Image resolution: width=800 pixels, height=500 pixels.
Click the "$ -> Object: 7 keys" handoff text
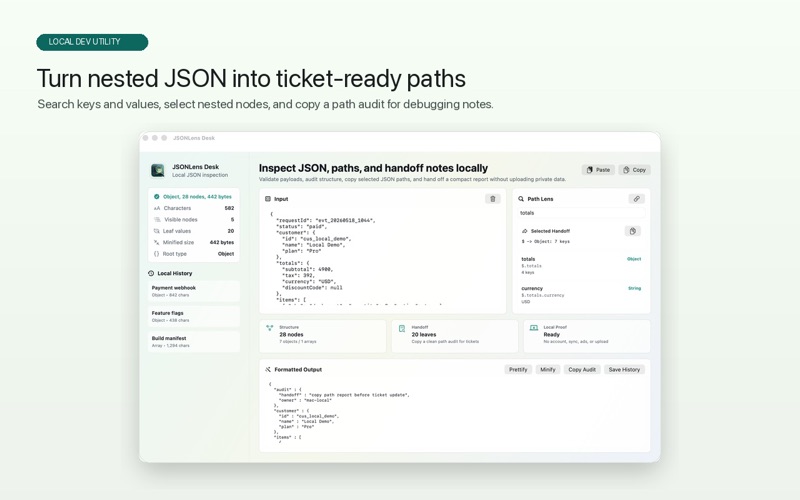(545, 241)
